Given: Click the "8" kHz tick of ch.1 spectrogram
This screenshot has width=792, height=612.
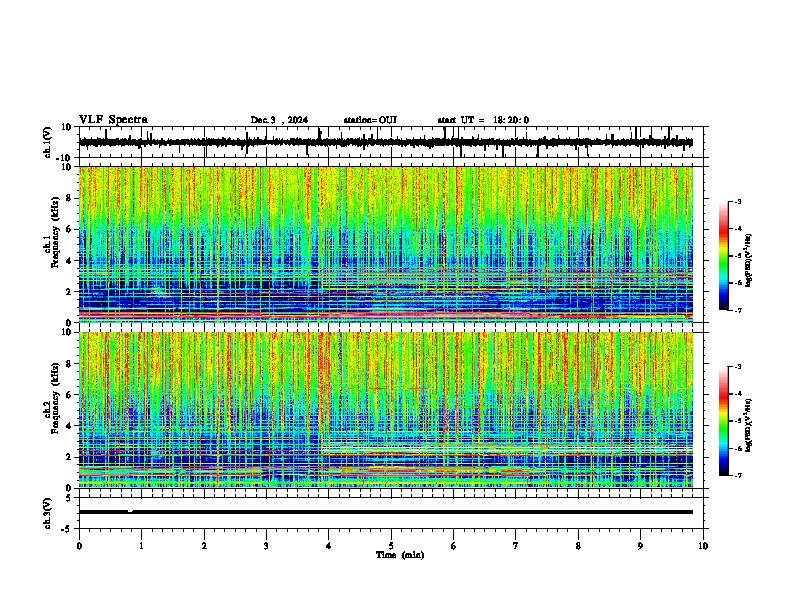Looking at the screenshot, I should coord(69,198).
